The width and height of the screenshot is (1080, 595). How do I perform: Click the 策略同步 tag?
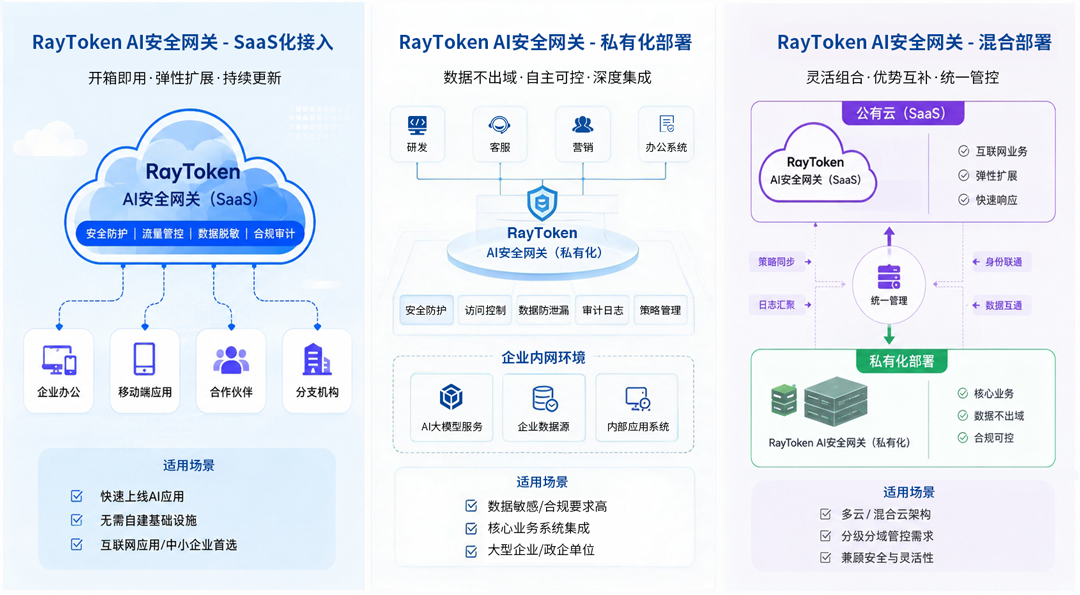(x=779, y=262)
